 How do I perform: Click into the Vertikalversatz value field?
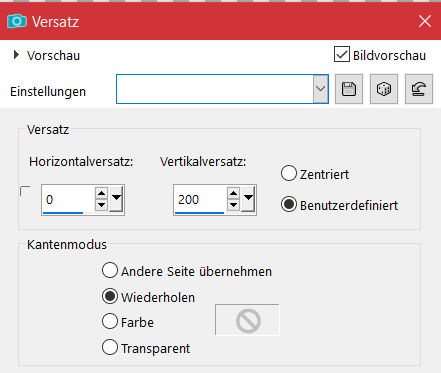(x=200, y=200)
